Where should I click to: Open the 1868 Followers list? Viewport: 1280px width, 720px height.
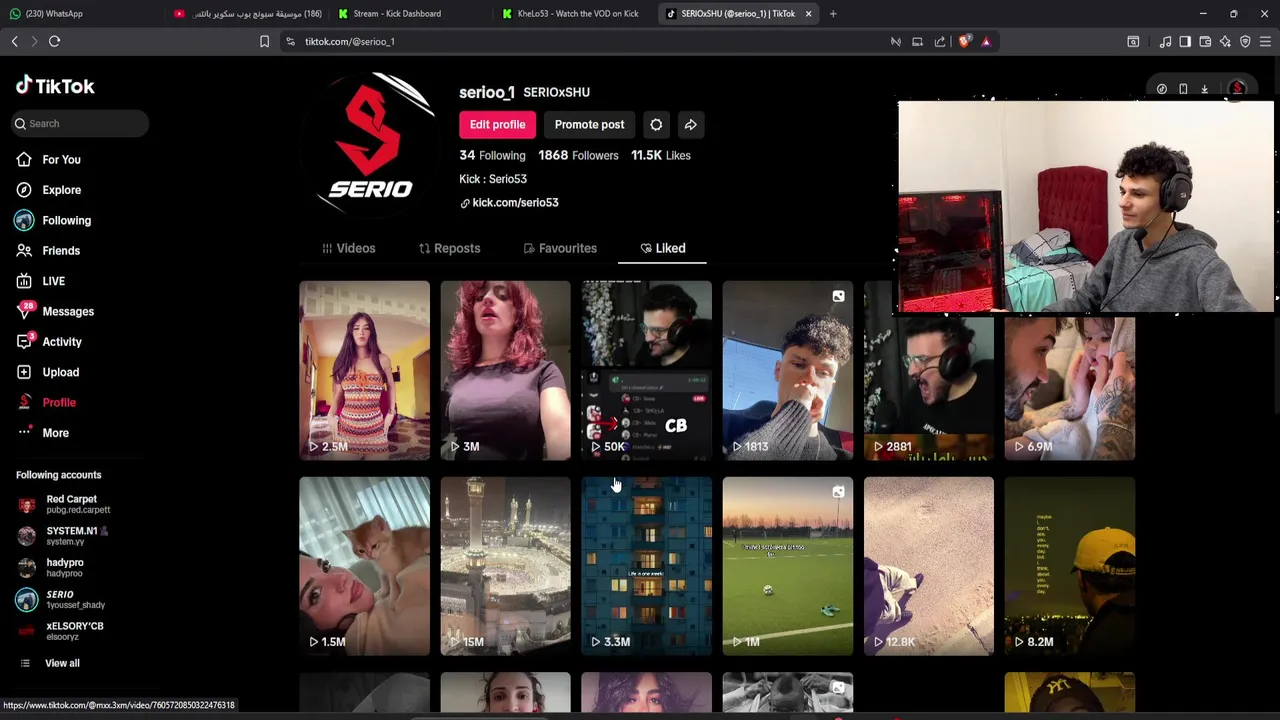coord(578,155)
